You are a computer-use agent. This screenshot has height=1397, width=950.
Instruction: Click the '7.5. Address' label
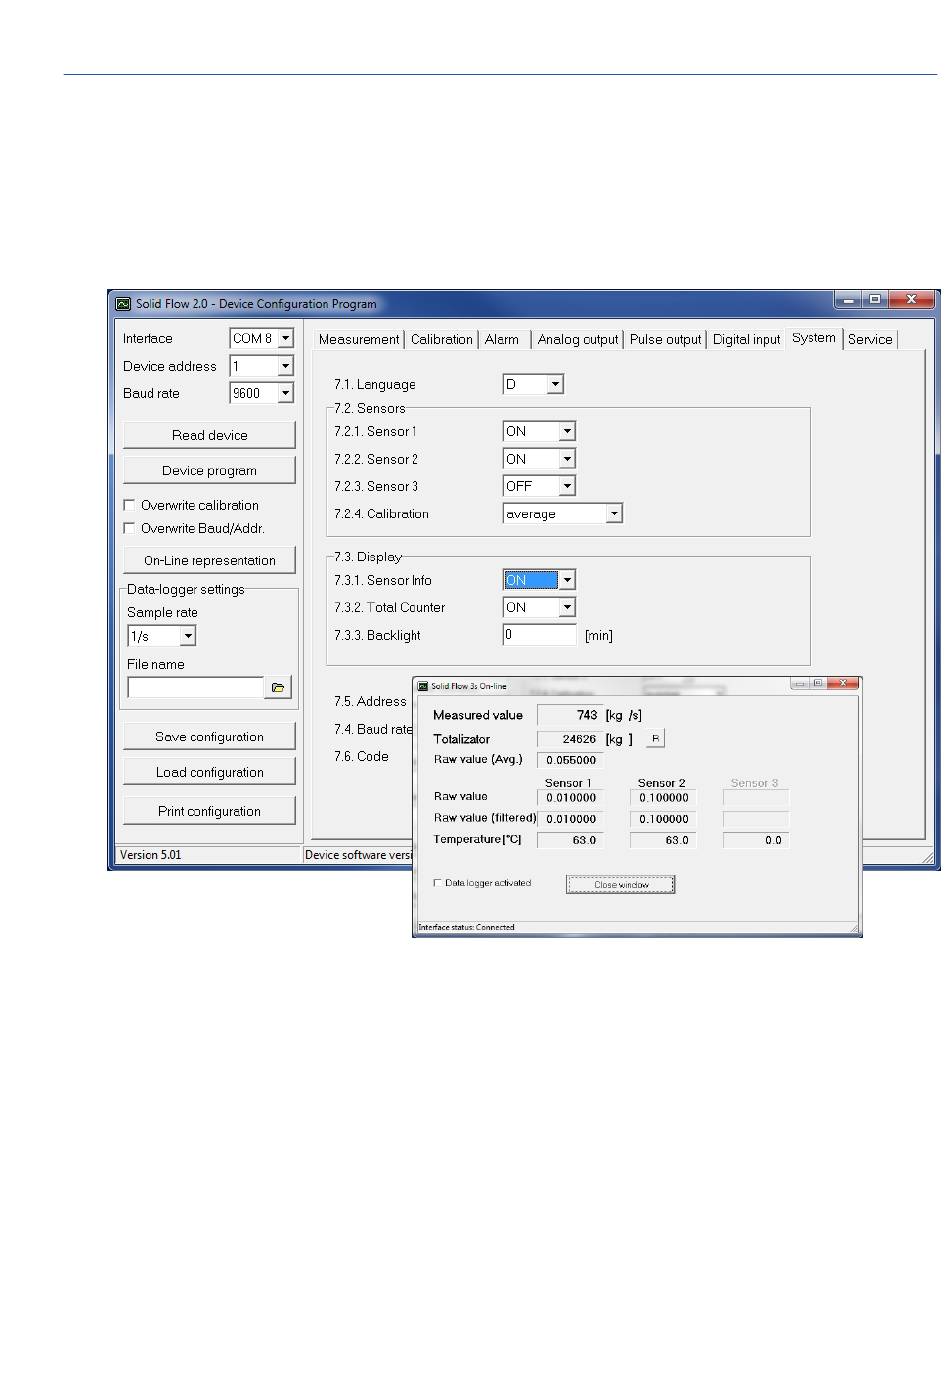click(370, 701)
